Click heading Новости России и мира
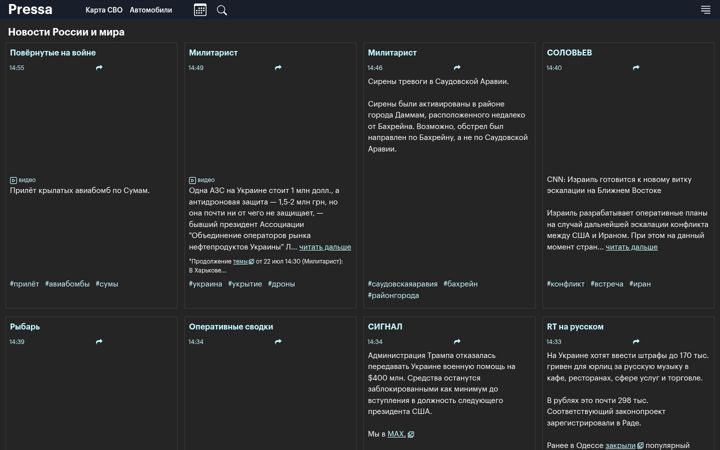 click(66, 32)
